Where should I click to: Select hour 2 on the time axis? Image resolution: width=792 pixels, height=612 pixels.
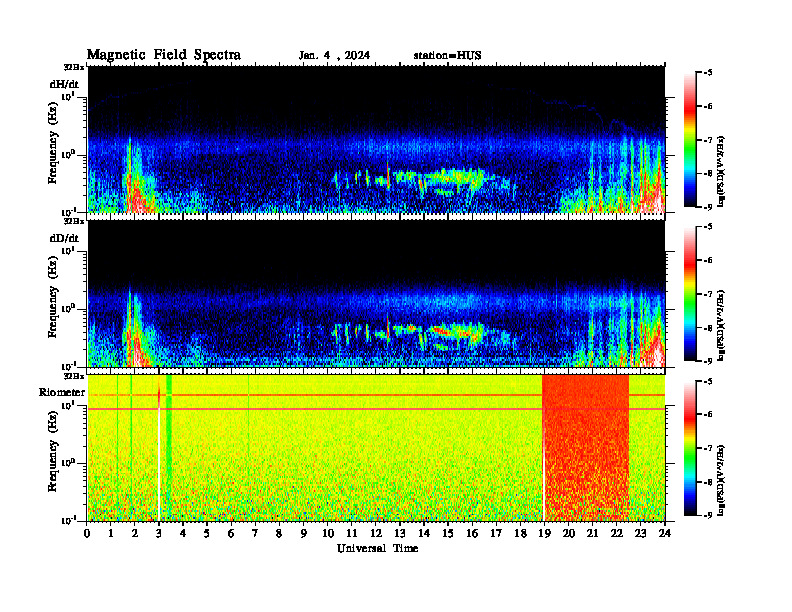click(135, 533)
